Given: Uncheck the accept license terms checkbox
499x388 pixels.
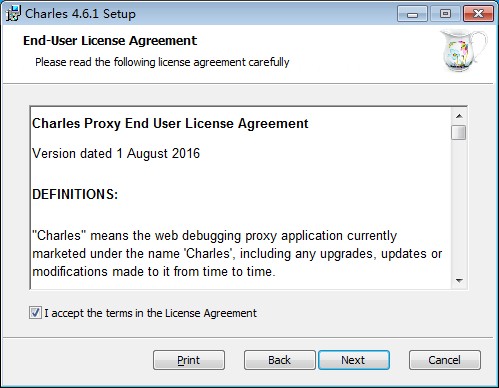Looking at the screenshot, I should pyautogui.click(x=35, y=313).
